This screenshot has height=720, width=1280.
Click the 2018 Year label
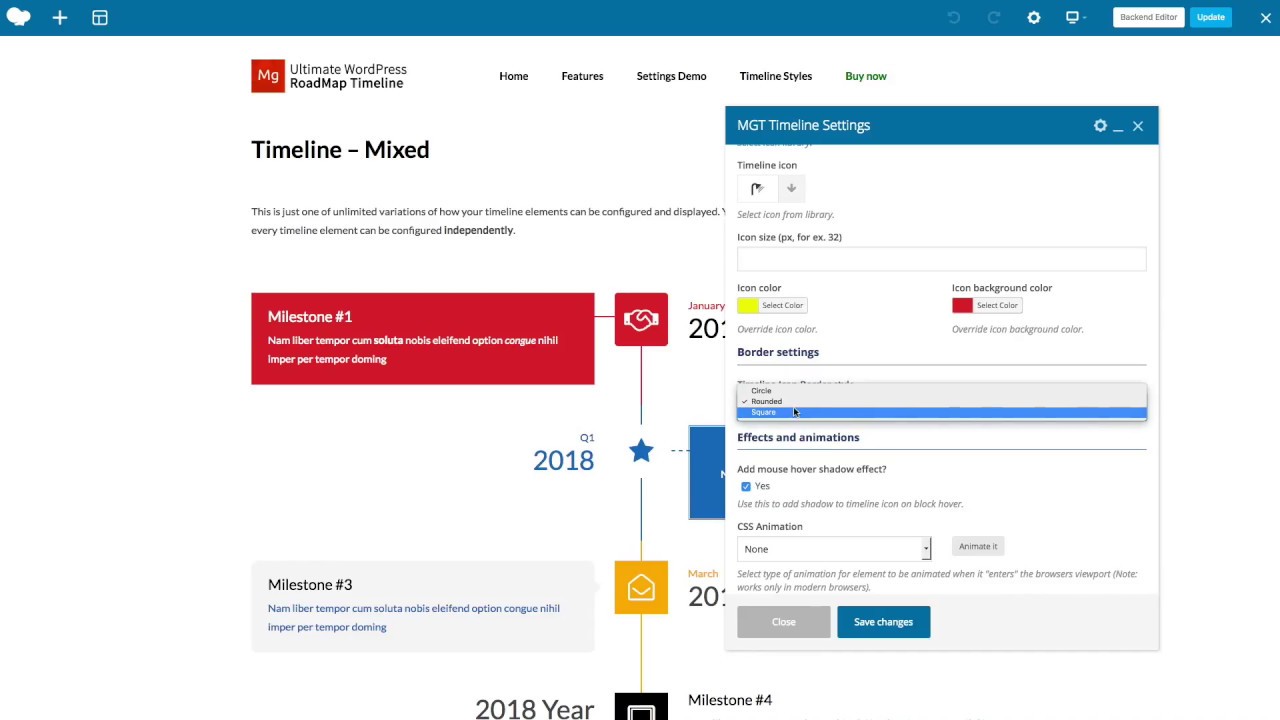coord(534,709)
